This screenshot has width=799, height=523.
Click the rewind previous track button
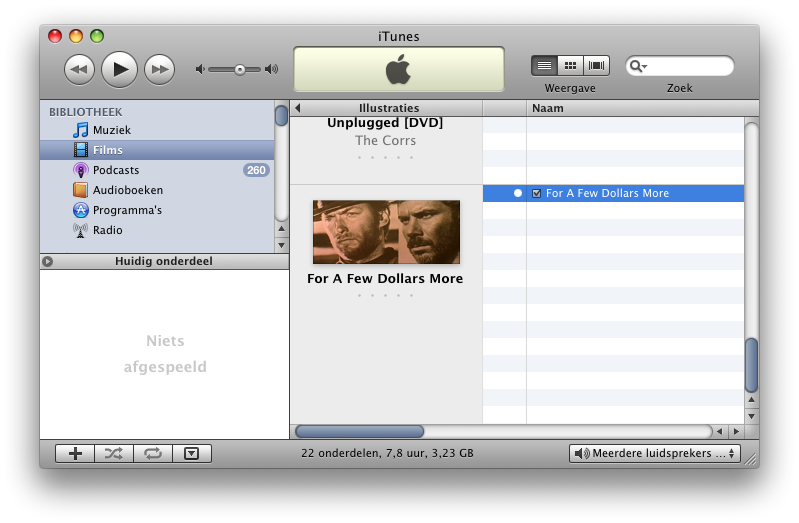coord(79,69)
